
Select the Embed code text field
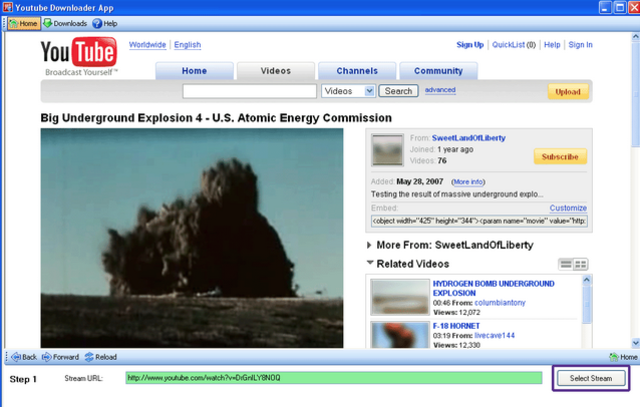click(x=479, y=221)
